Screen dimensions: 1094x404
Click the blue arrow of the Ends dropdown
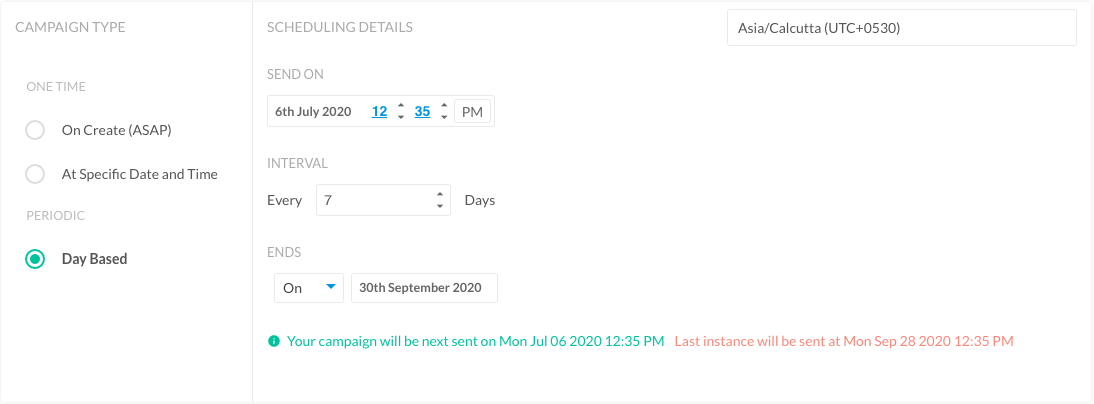tap(331, 287)
